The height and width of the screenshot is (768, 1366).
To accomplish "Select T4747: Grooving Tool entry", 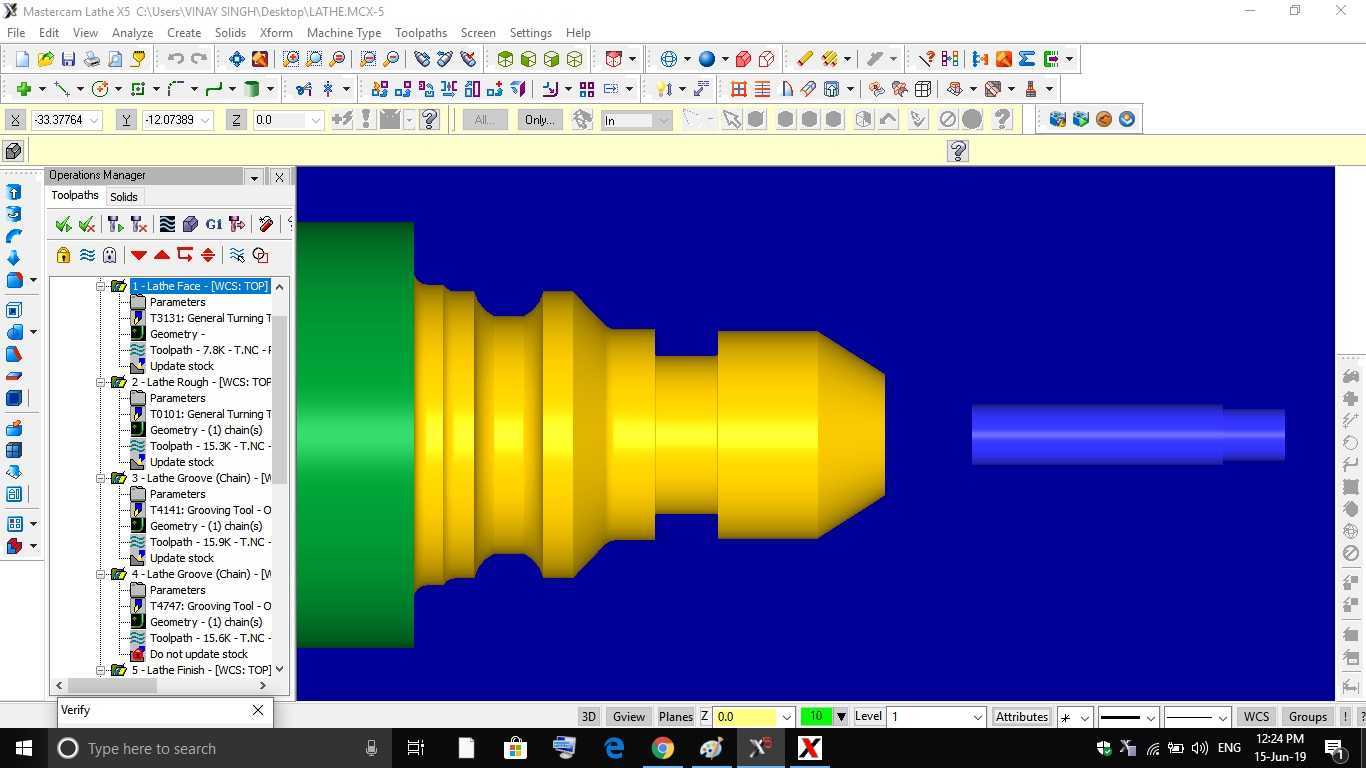I will [x=210, y=606].
